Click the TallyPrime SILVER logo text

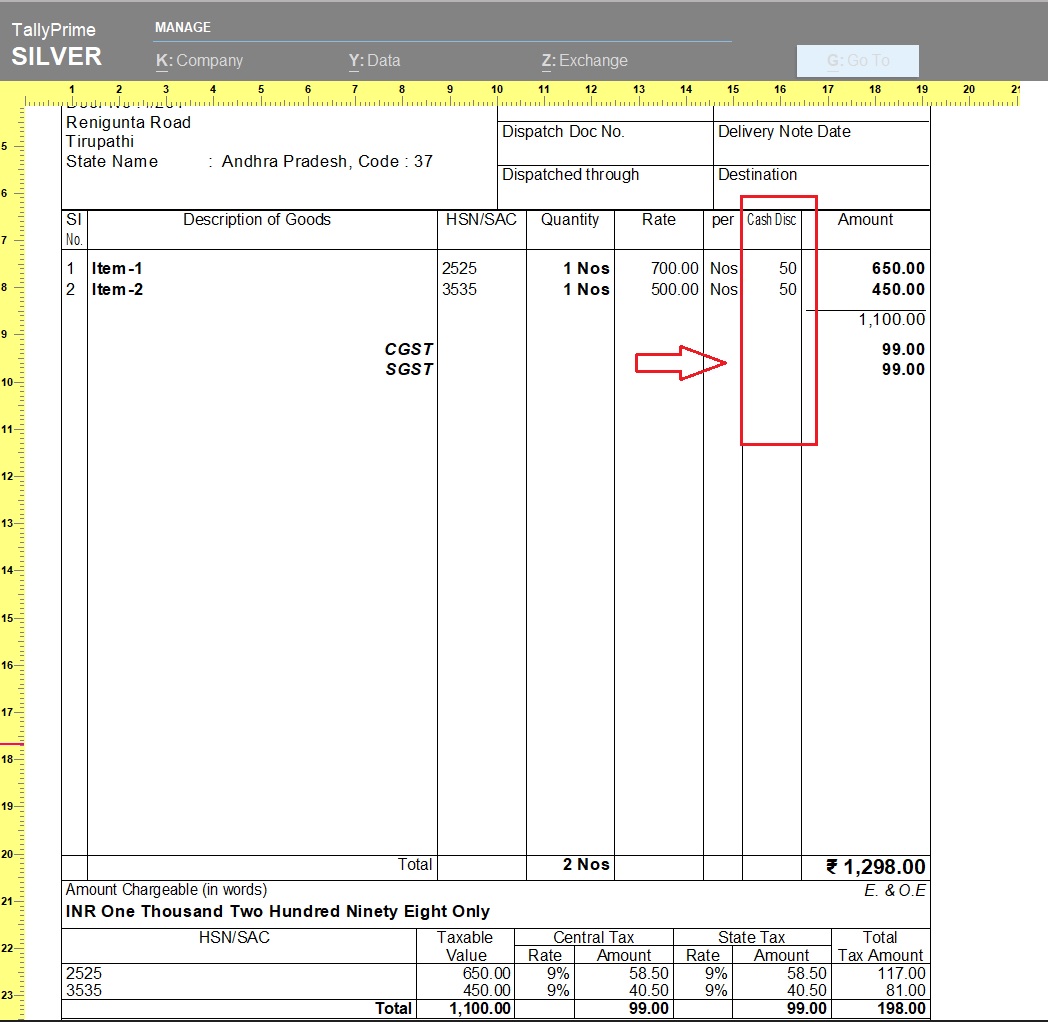coord(56,45)
